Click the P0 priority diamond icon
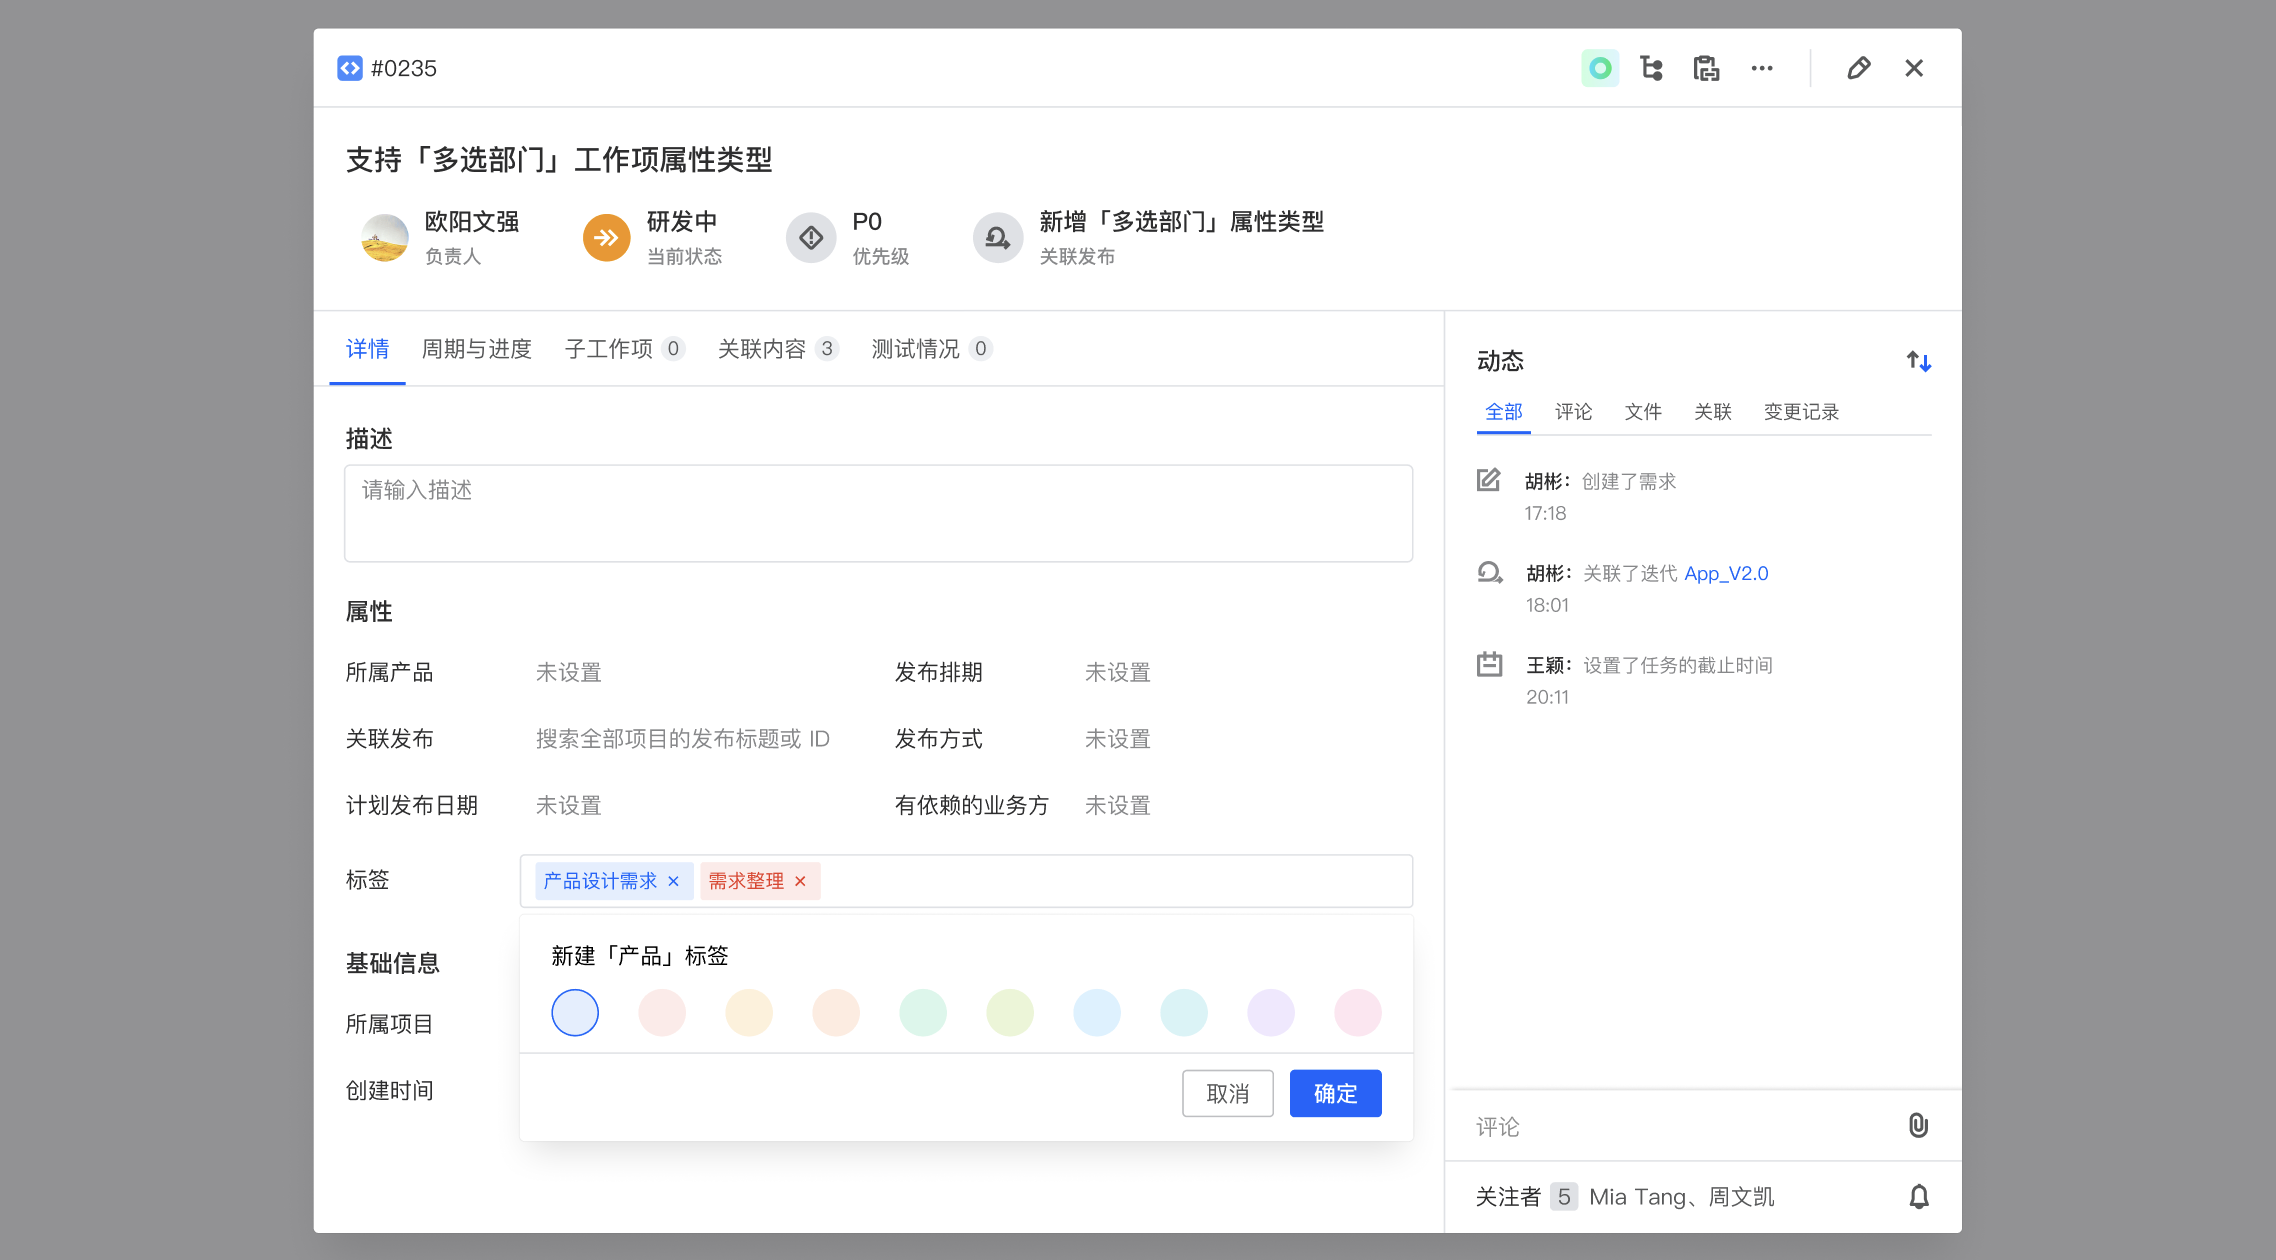Image resolution: width=2276 pixels, height=1260 pixels. [811, 237]
